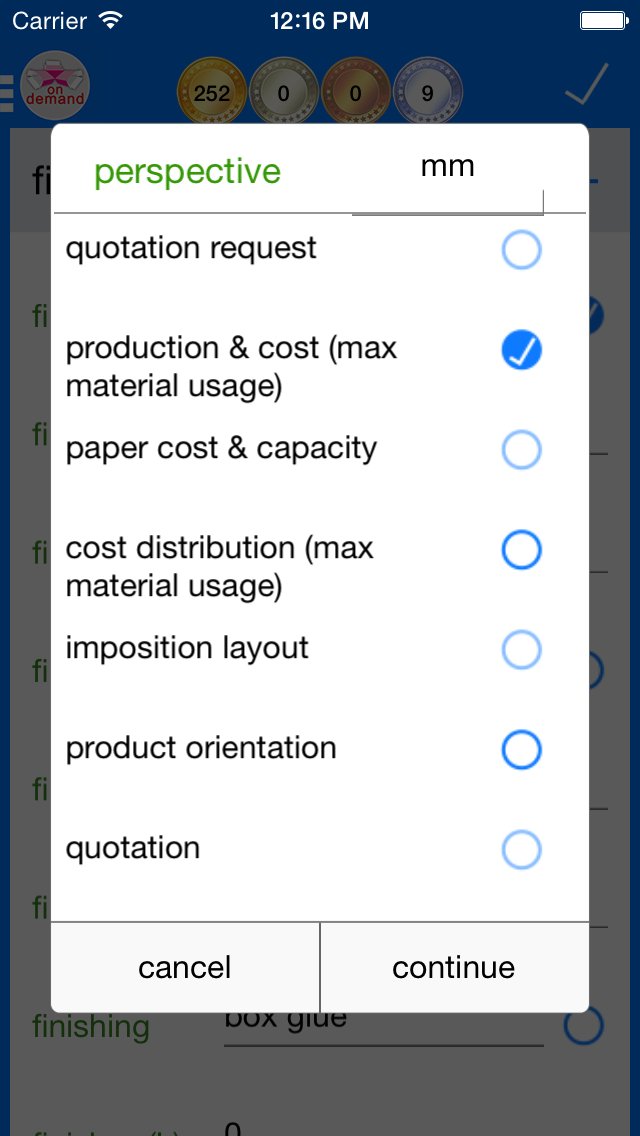This screenshot has width=640, height=1136.
Task: Pick the quotation perspective radio
Action: pyautogui.click(x=521, y=850)
